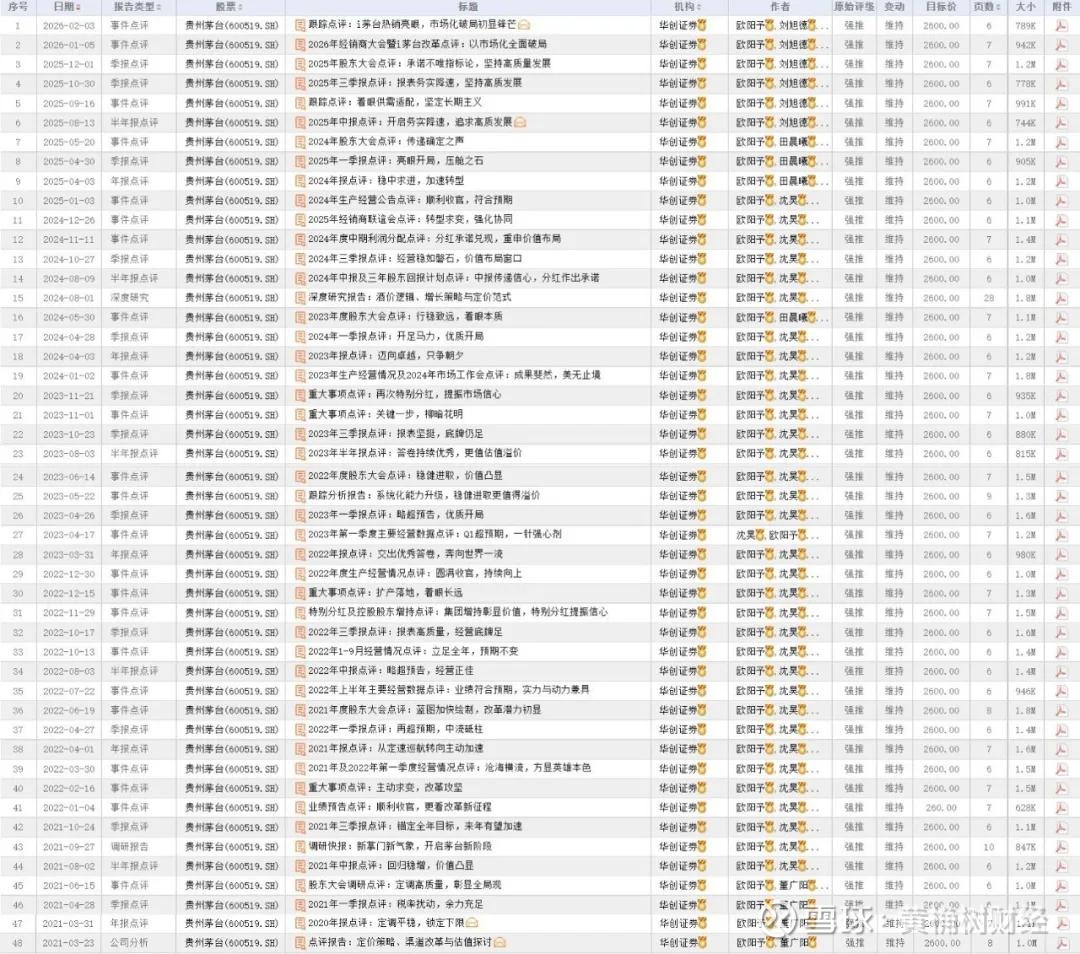Open PDF attachment for 跟踪点评：i茅台热销亮眼 report
The width and height of the screenshot is (1080, 954).
coord(1061,25)
